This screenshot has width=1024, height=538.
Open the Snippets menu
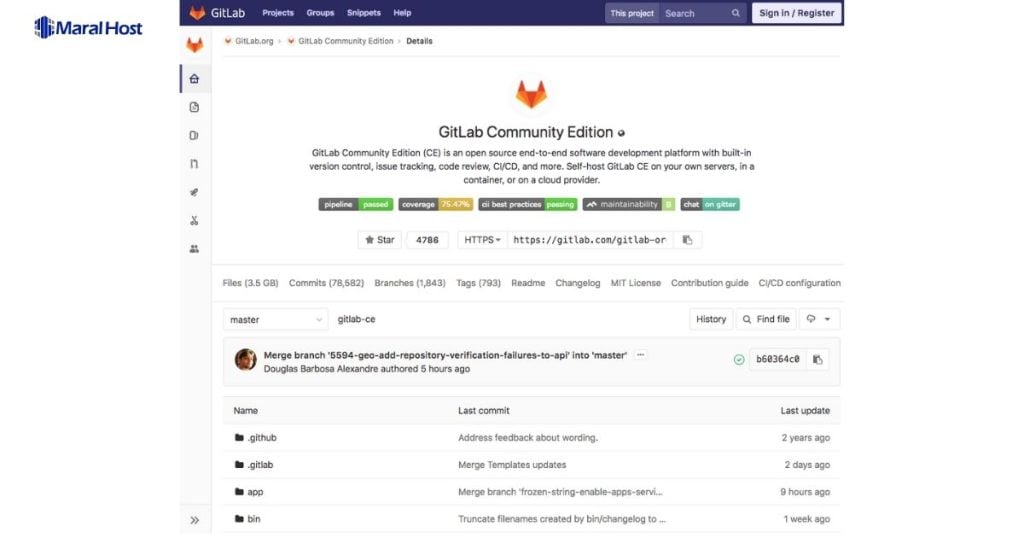pos(364,12)
